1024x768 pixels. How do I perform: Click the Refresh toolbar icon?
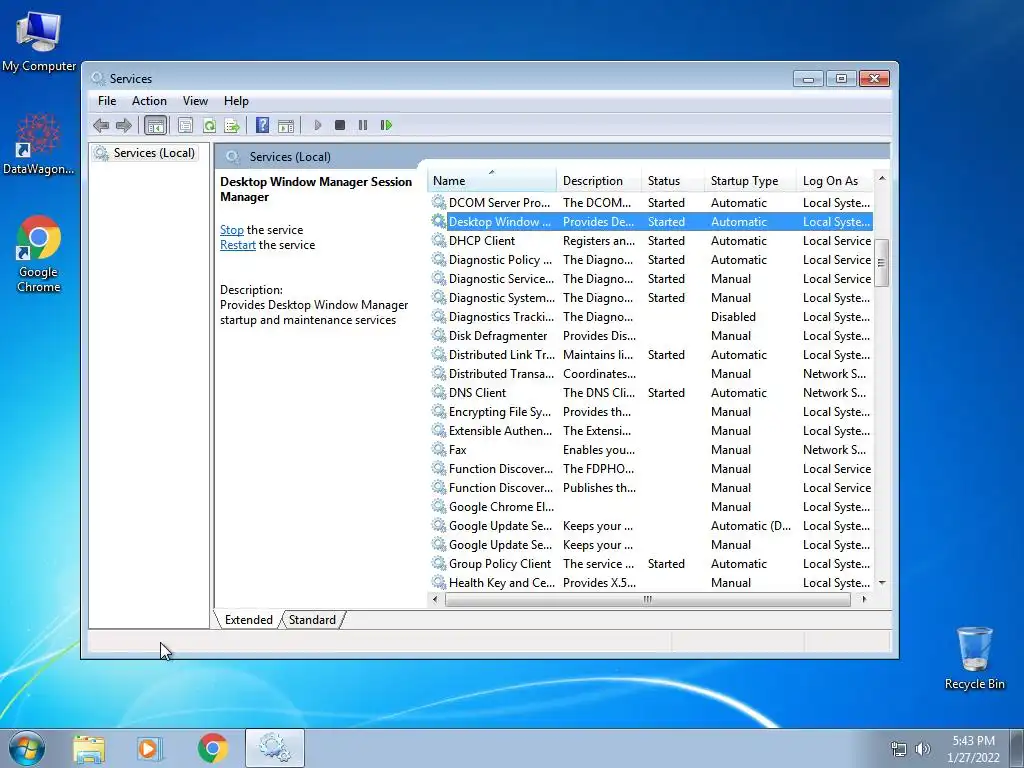pos(209,125)
